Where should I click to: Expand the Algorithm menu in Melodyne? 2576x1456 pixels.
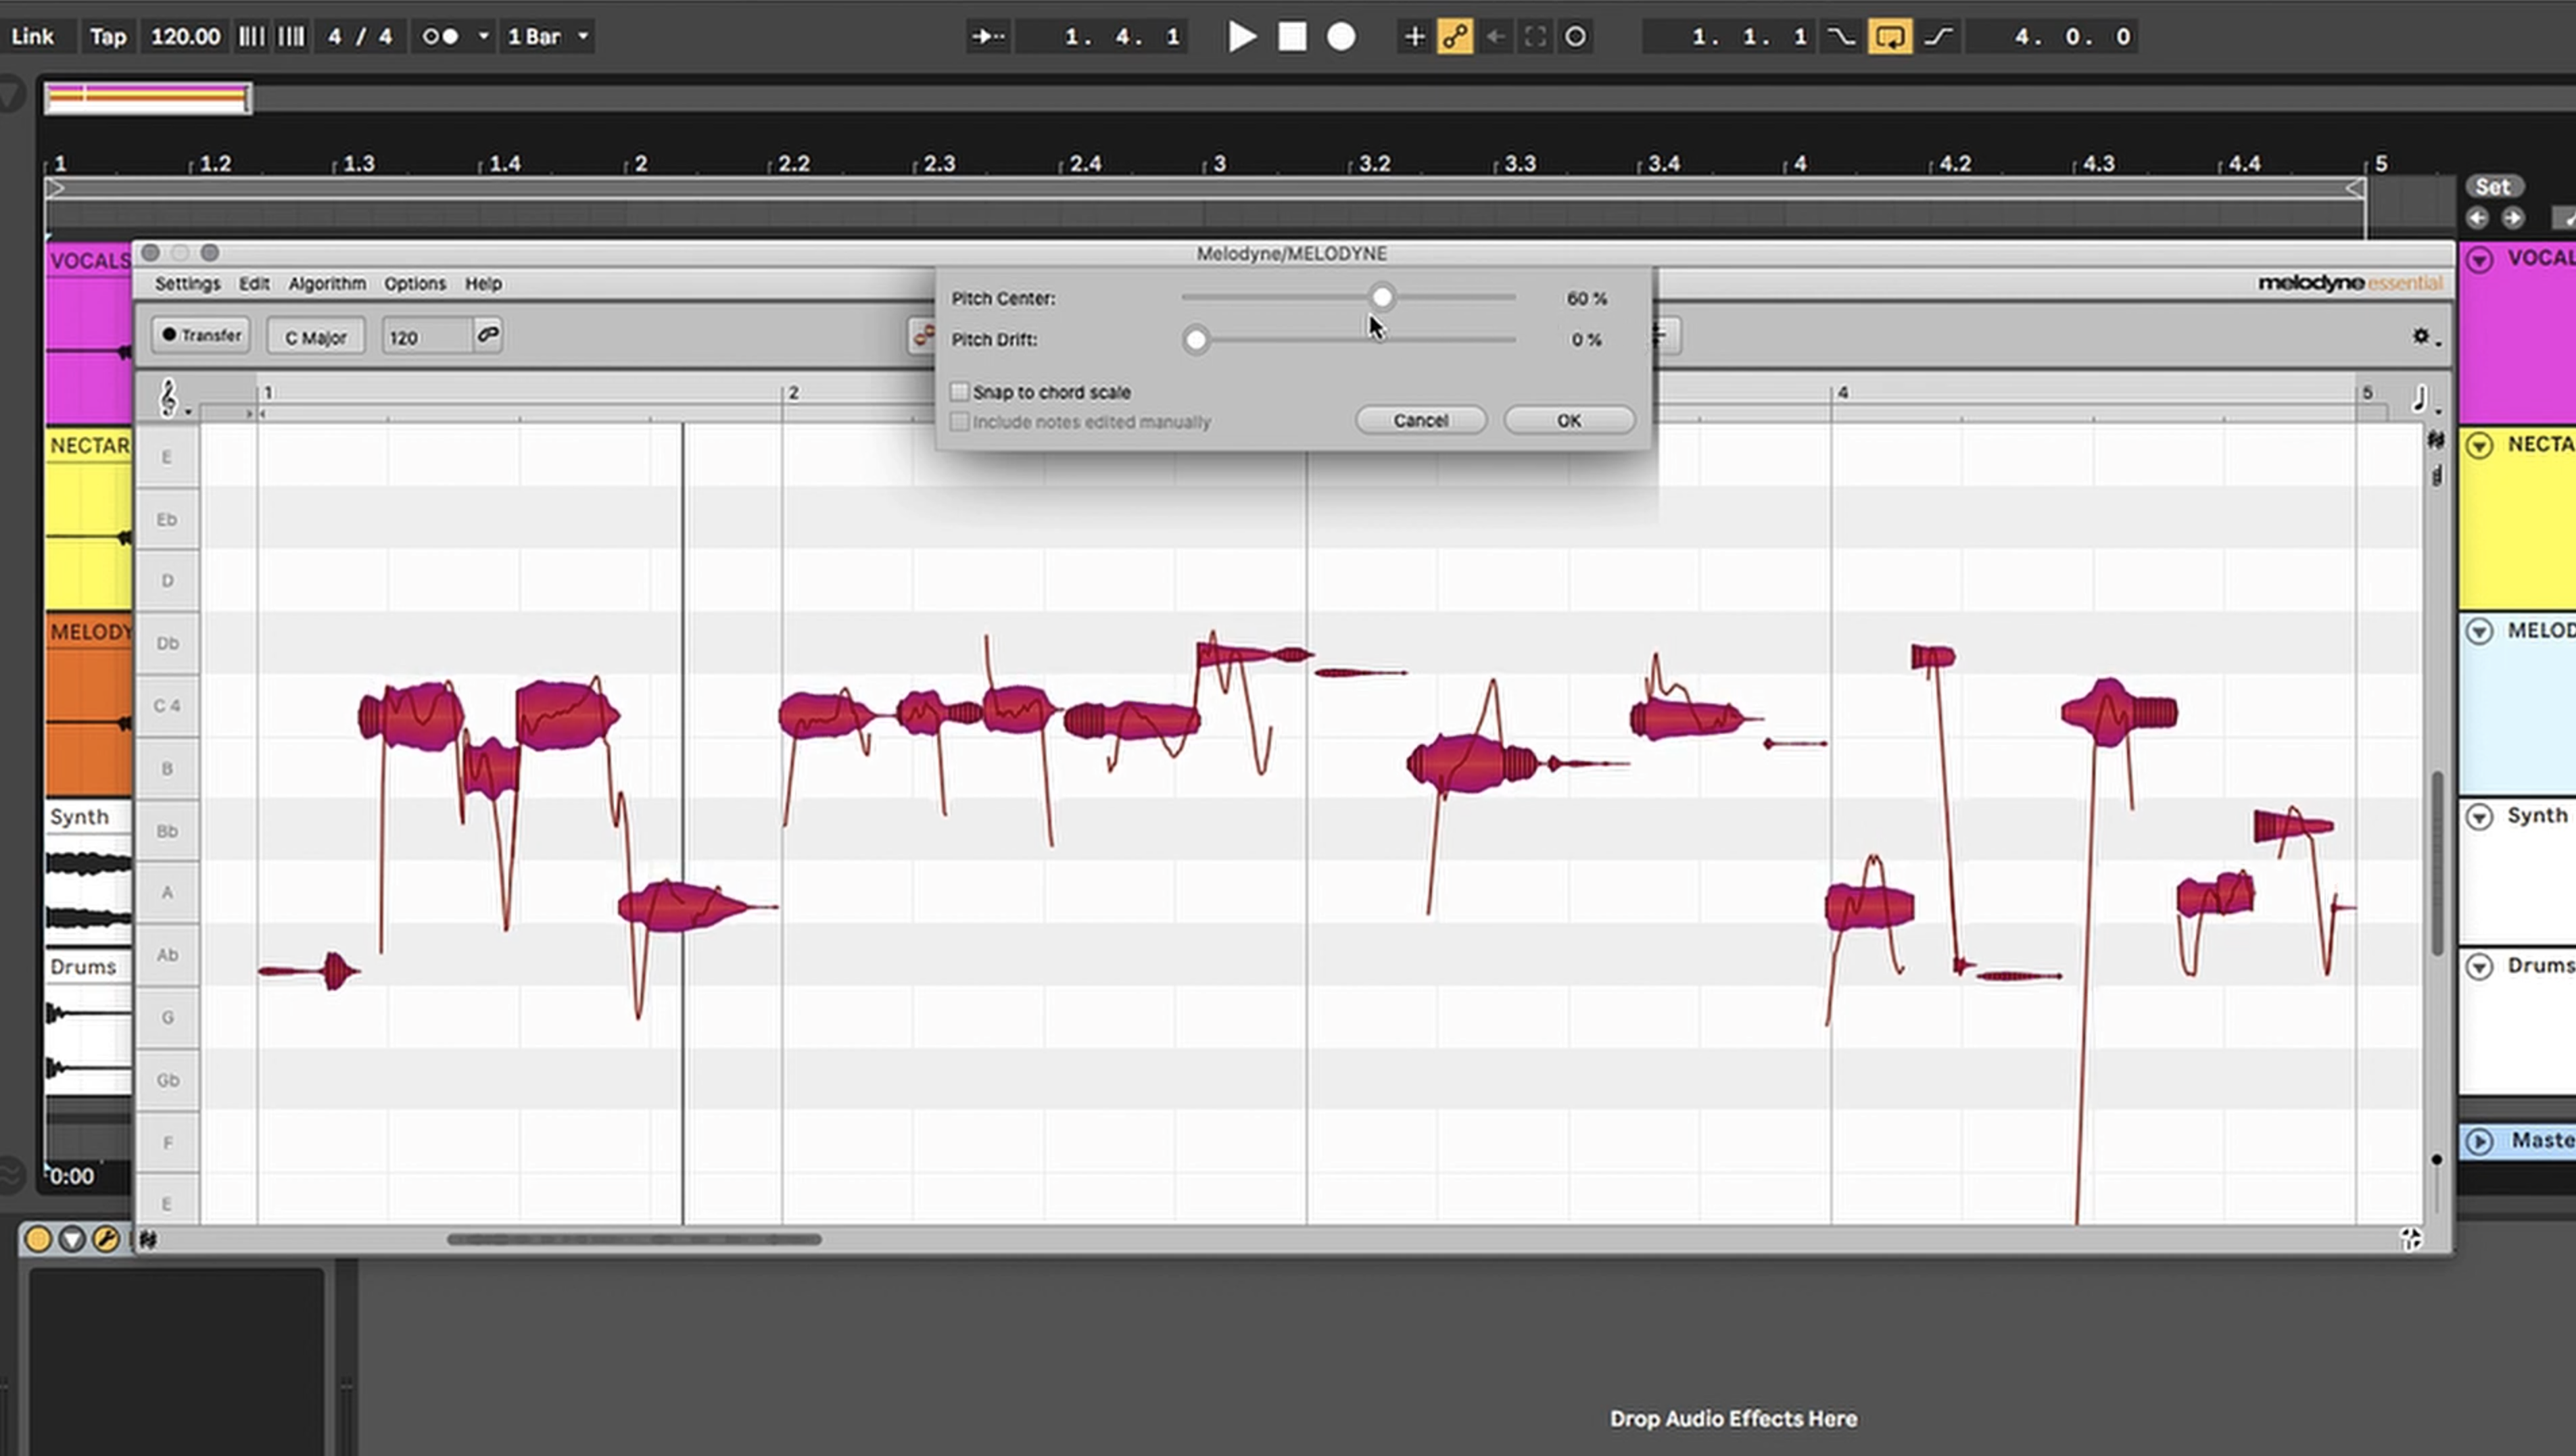325,283
